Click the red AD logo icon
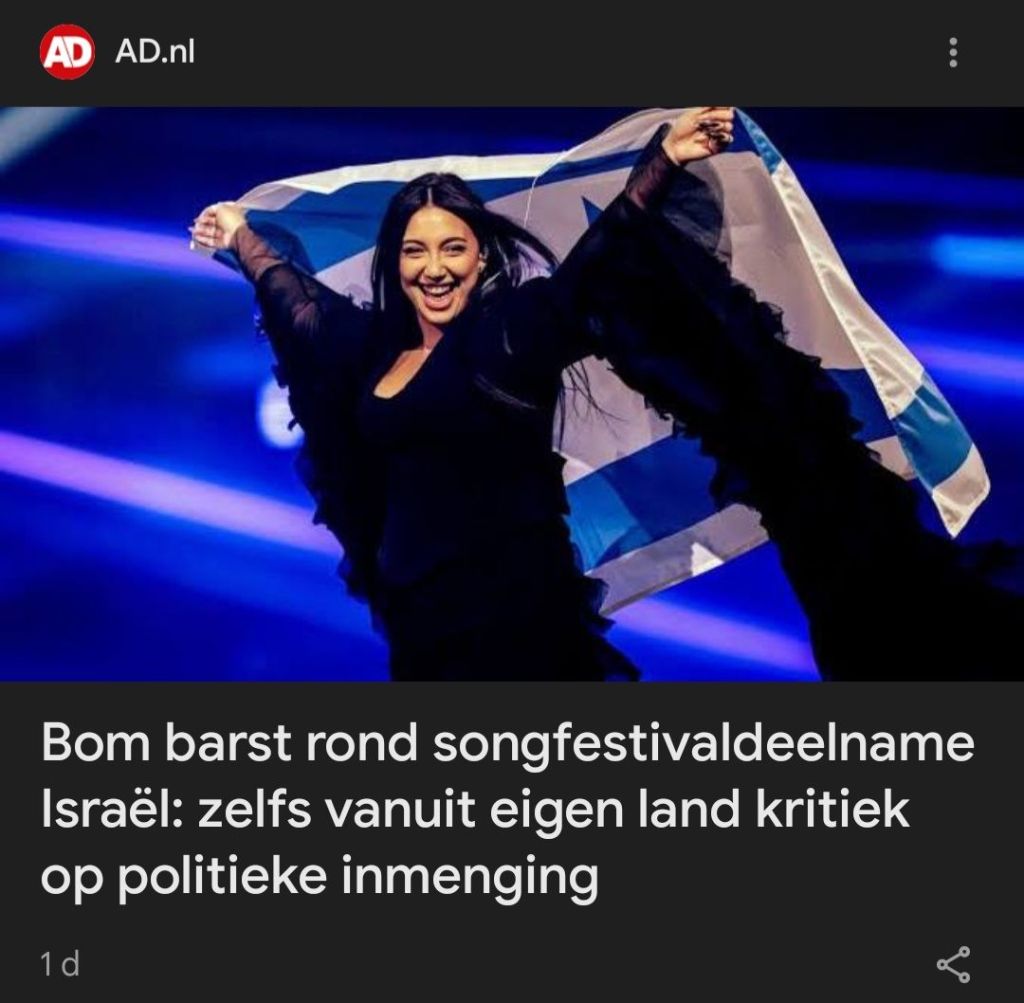 [x=67, y=52]
